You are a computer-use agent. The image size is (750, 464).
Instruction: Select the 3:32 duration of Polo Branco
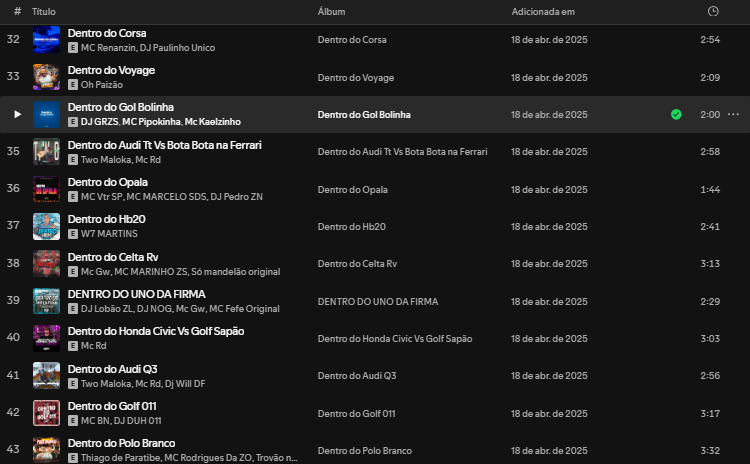point(710,451)
